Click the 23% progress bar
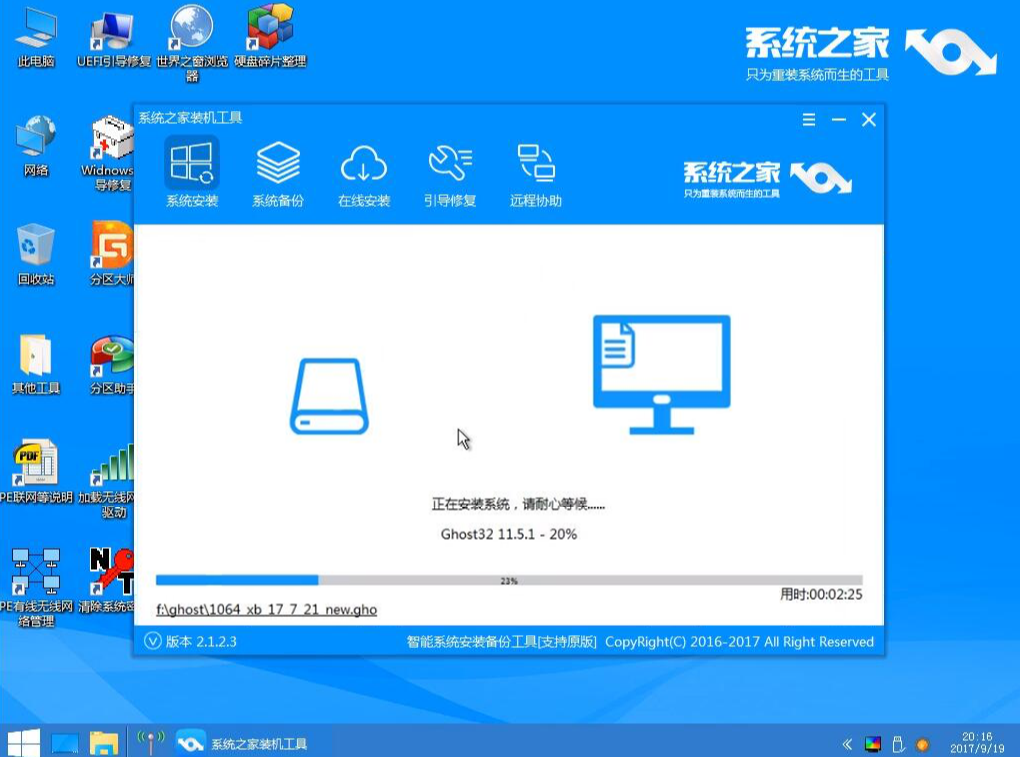 click(508, 578)
